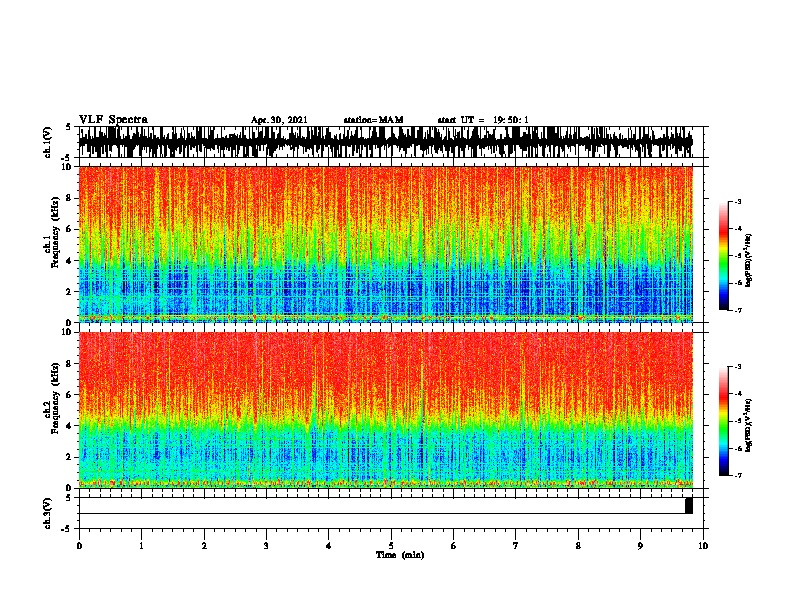The height and width of the screenshot is (612, 792).
Task: Click the time axis tick label 0
Action: 79,546
